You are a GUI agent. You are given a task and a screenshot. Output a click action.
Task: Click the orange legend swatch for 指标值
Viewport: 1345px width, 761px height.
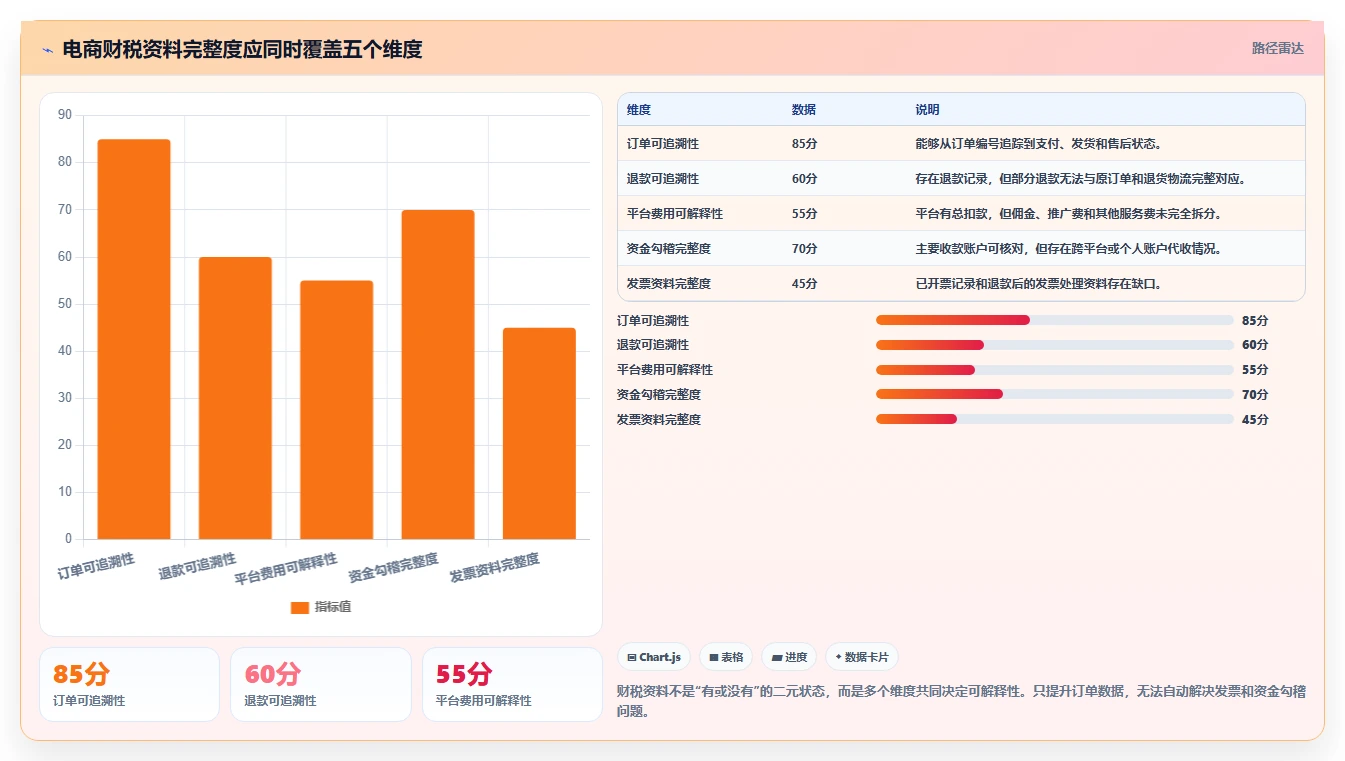click(x=300, y=608)
